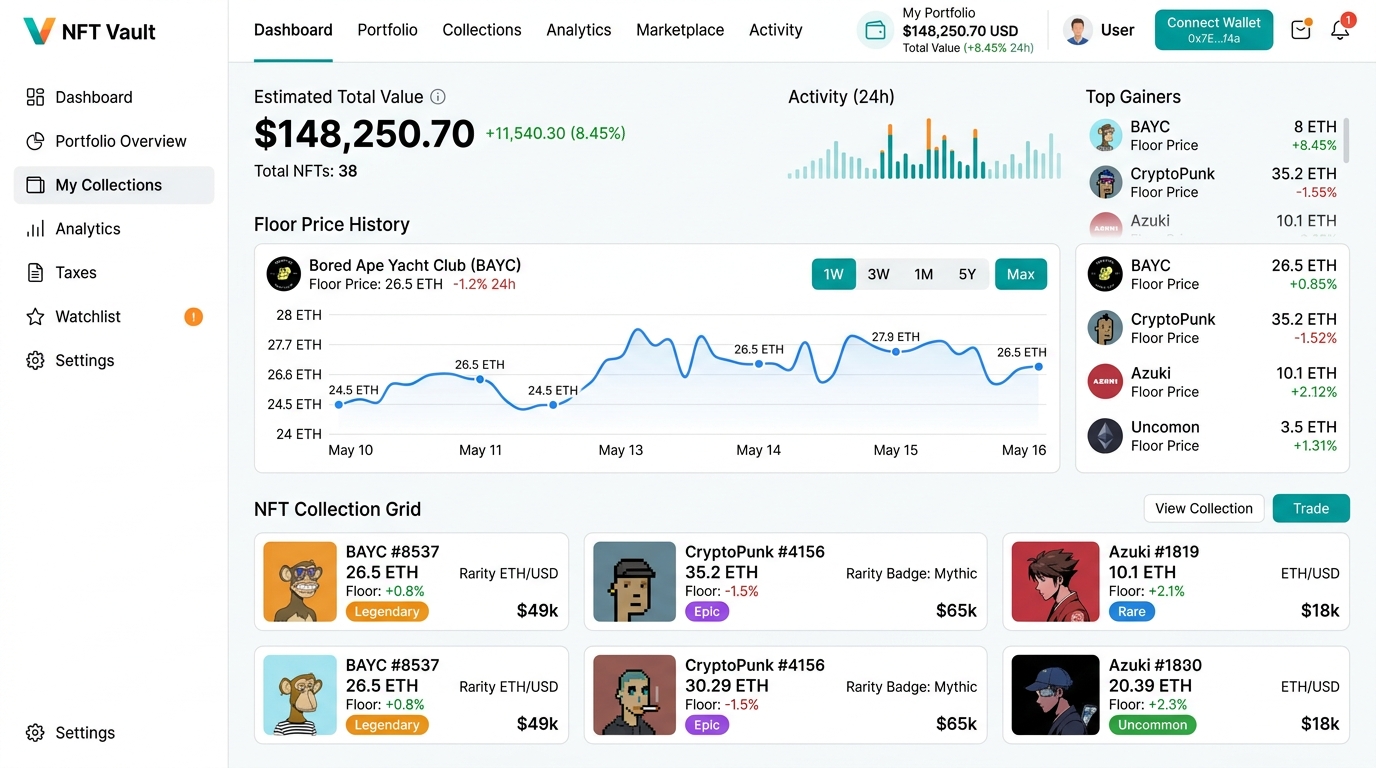Click the wallet icon beside My Portfolio
The image size is (1376, 768).
coord(875,30)
